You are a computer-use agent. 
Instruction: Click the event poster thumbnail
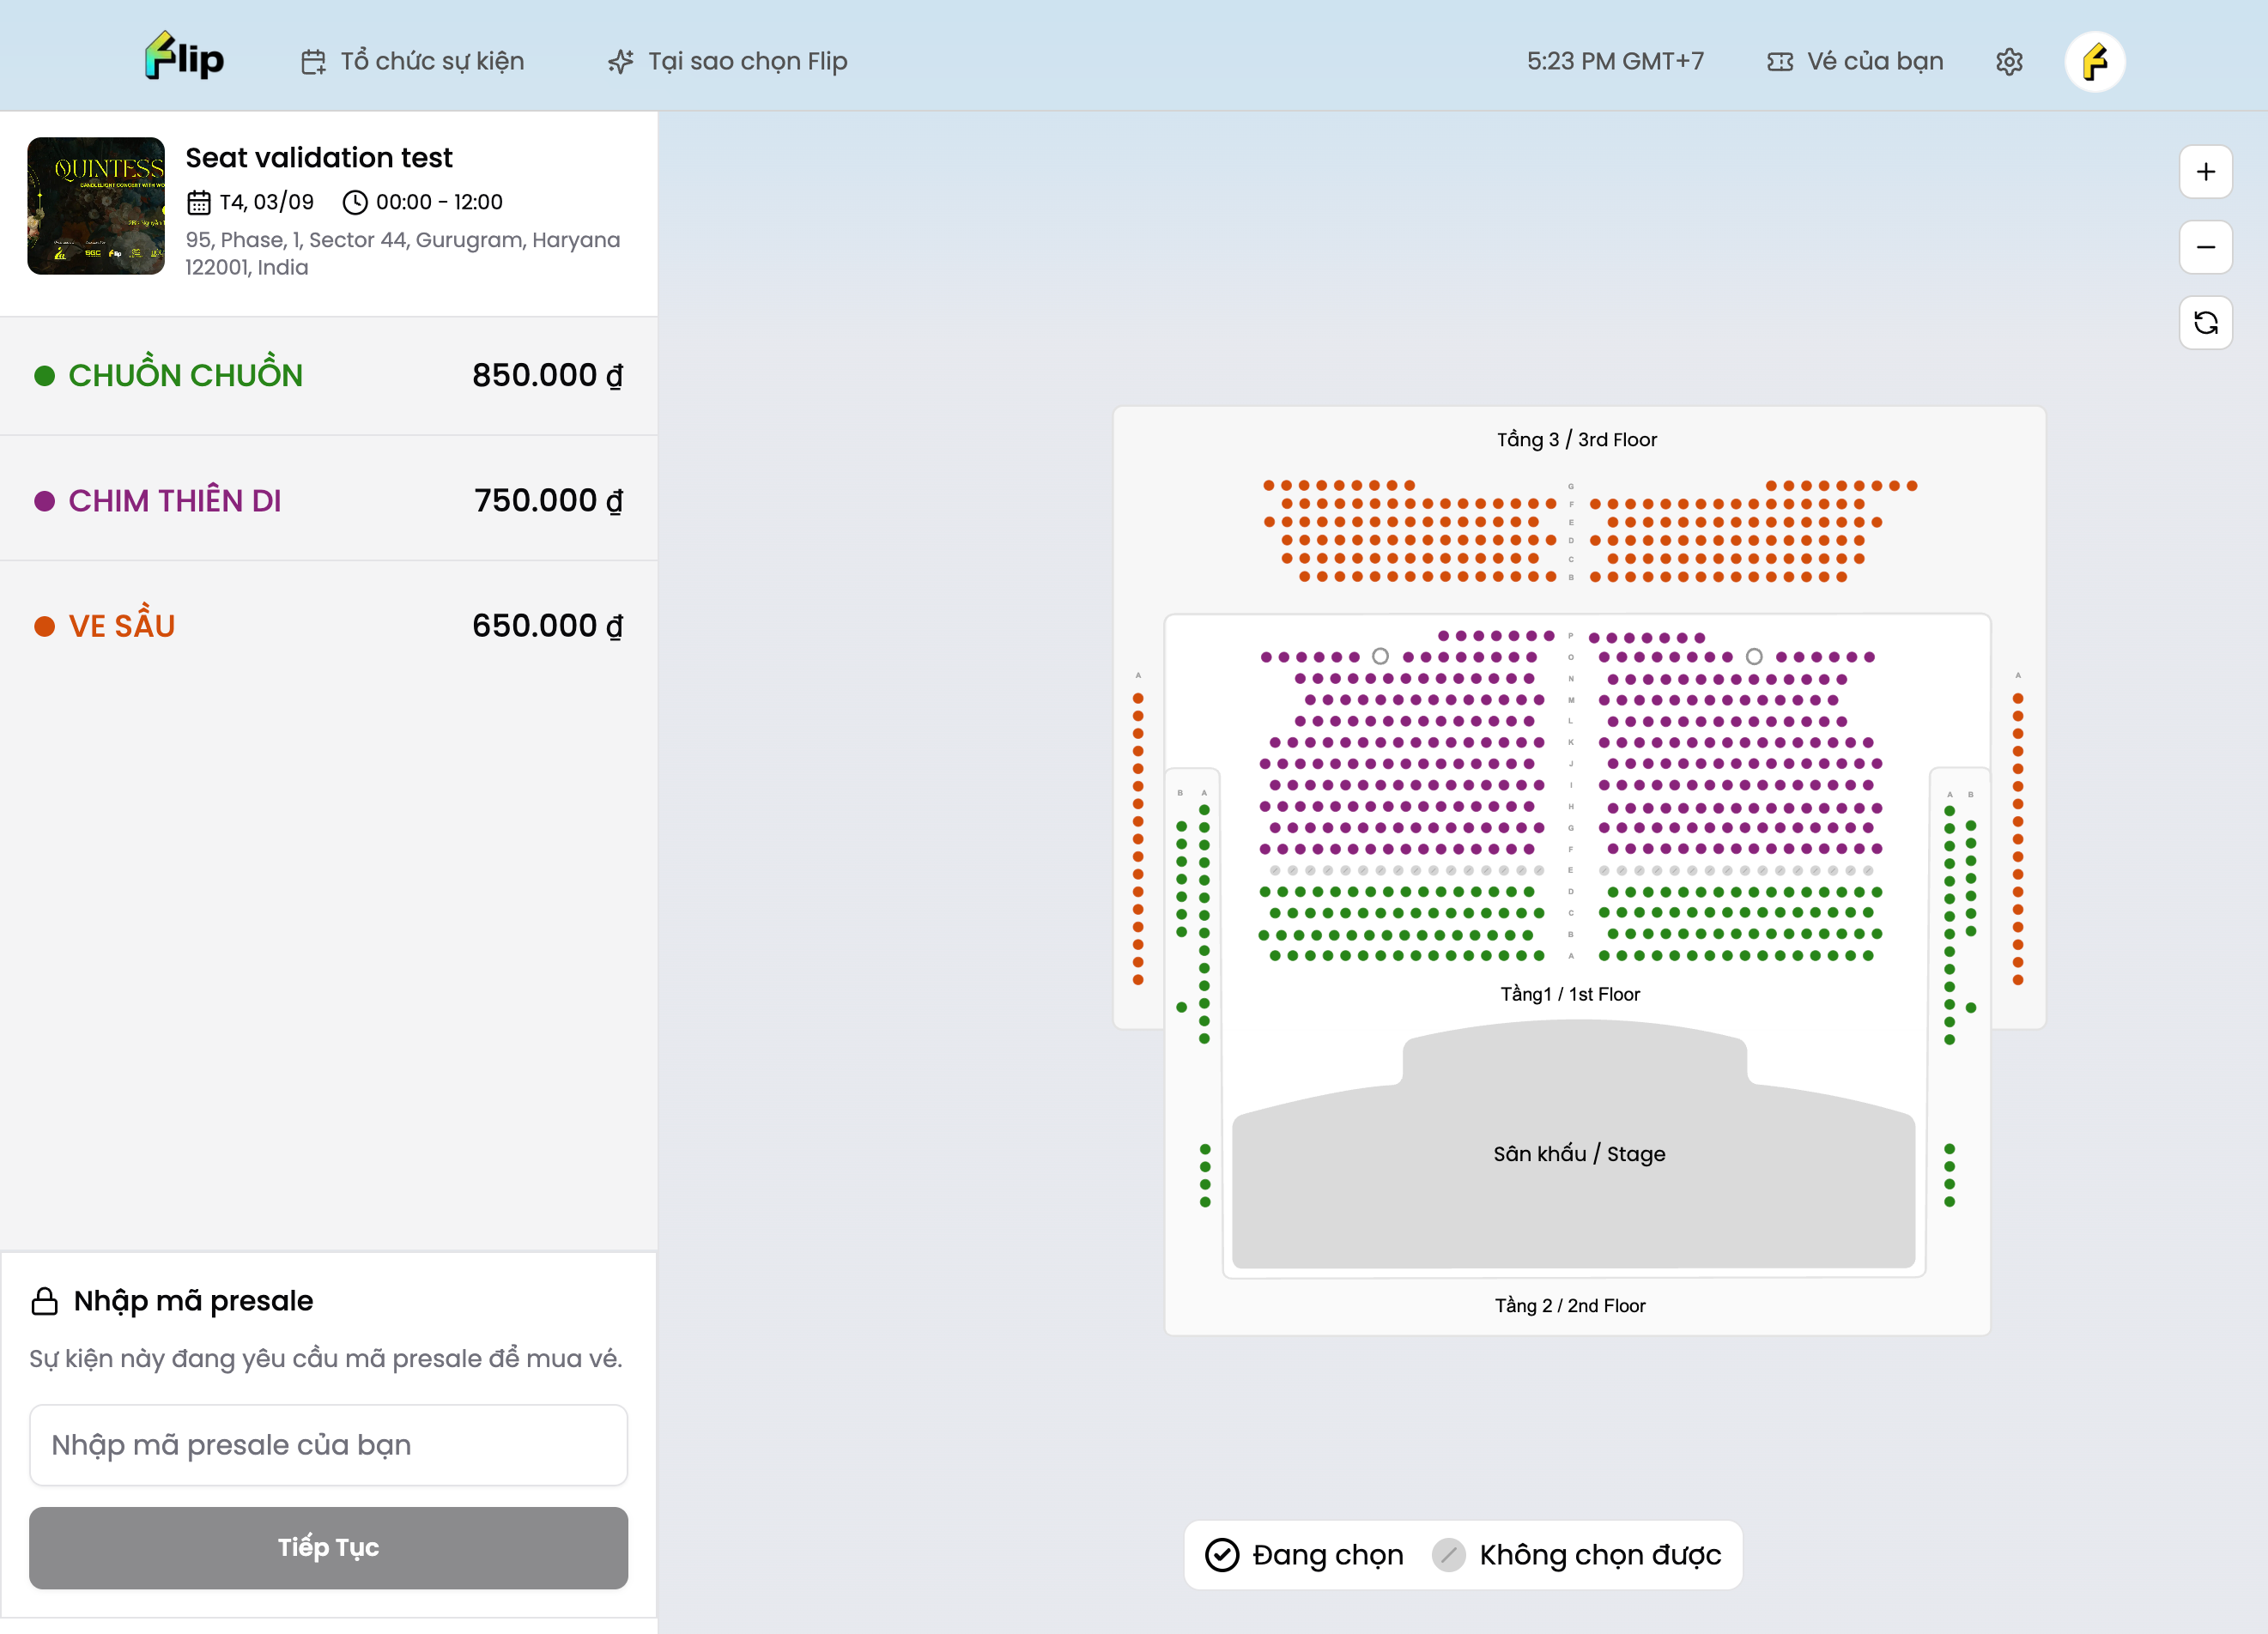click(96, 206)
